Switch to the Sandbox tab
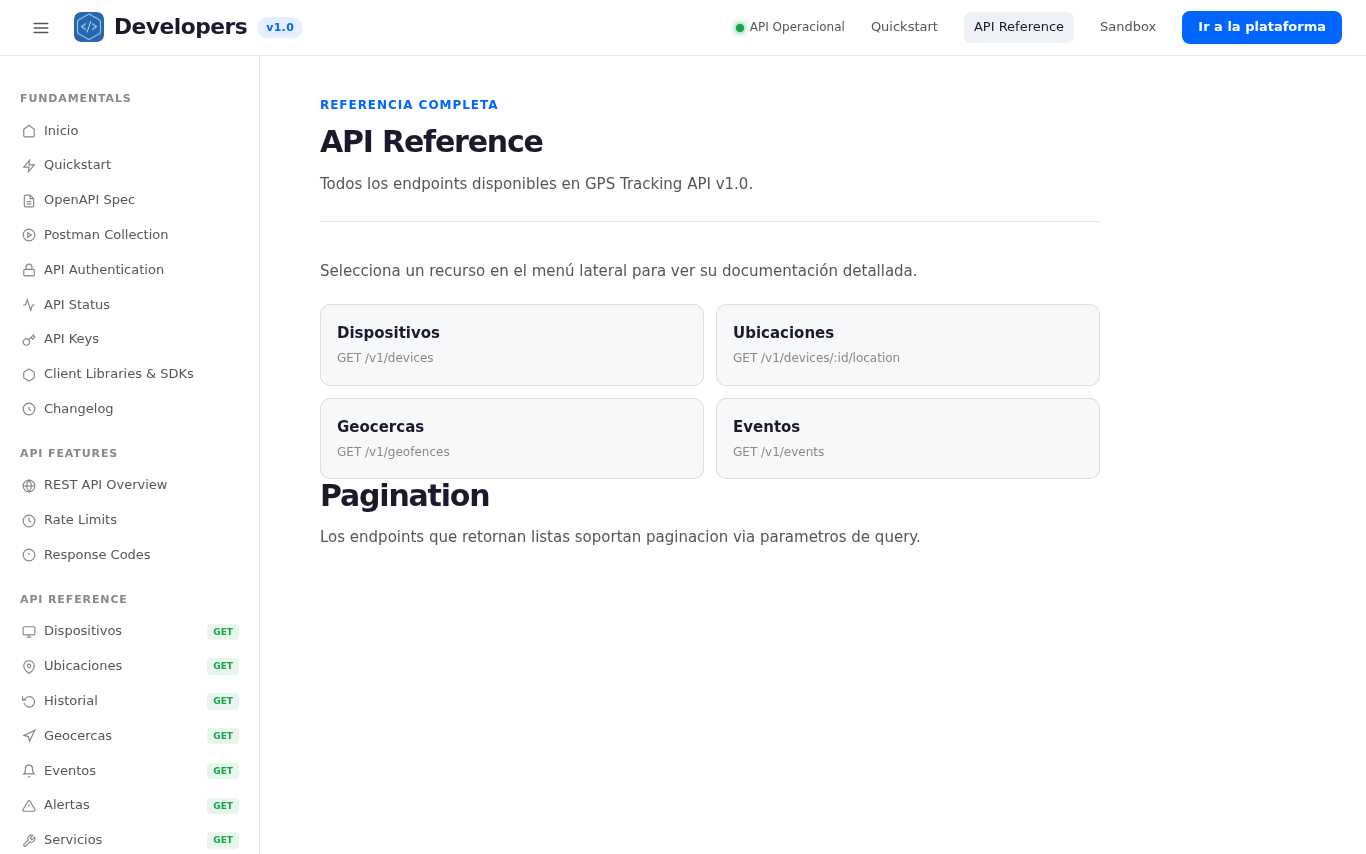The height and width of the screenshot is (854, 1366). coord(1128,27)
